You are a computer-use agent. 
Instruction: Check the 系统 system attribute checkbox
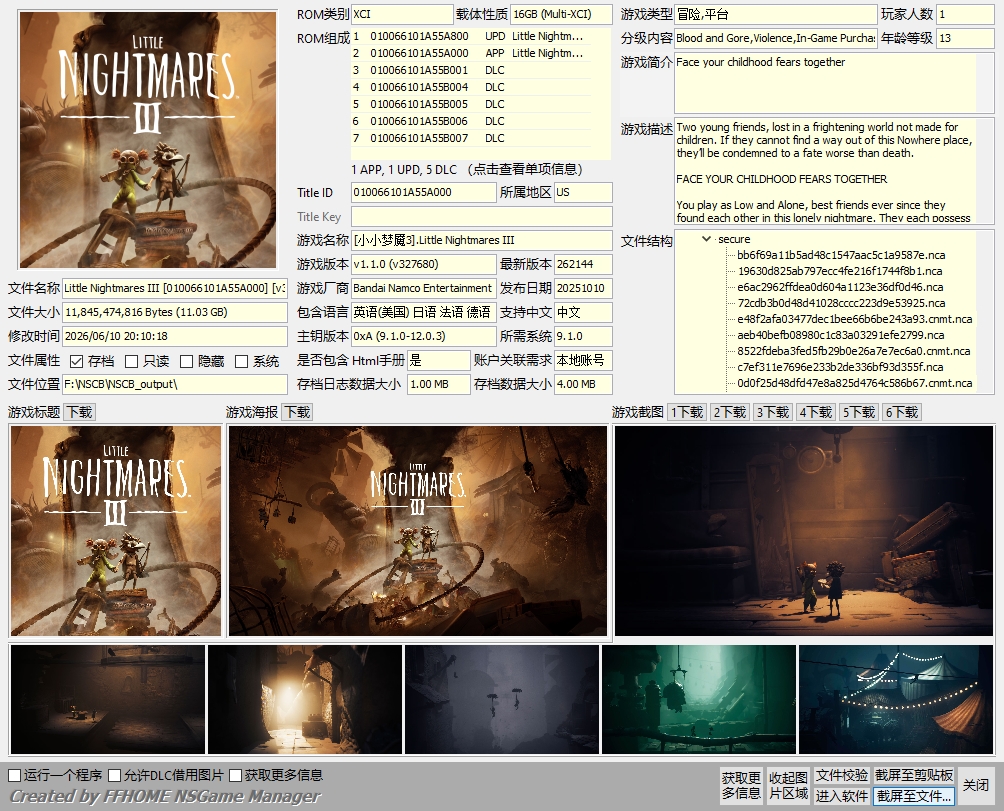tap(241, 362)
